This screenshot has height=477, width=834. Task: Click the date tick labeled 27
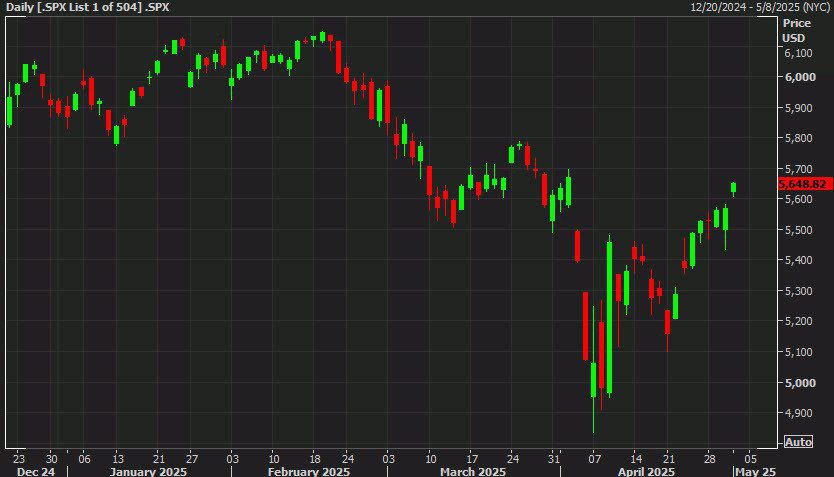tap(191, 459)
